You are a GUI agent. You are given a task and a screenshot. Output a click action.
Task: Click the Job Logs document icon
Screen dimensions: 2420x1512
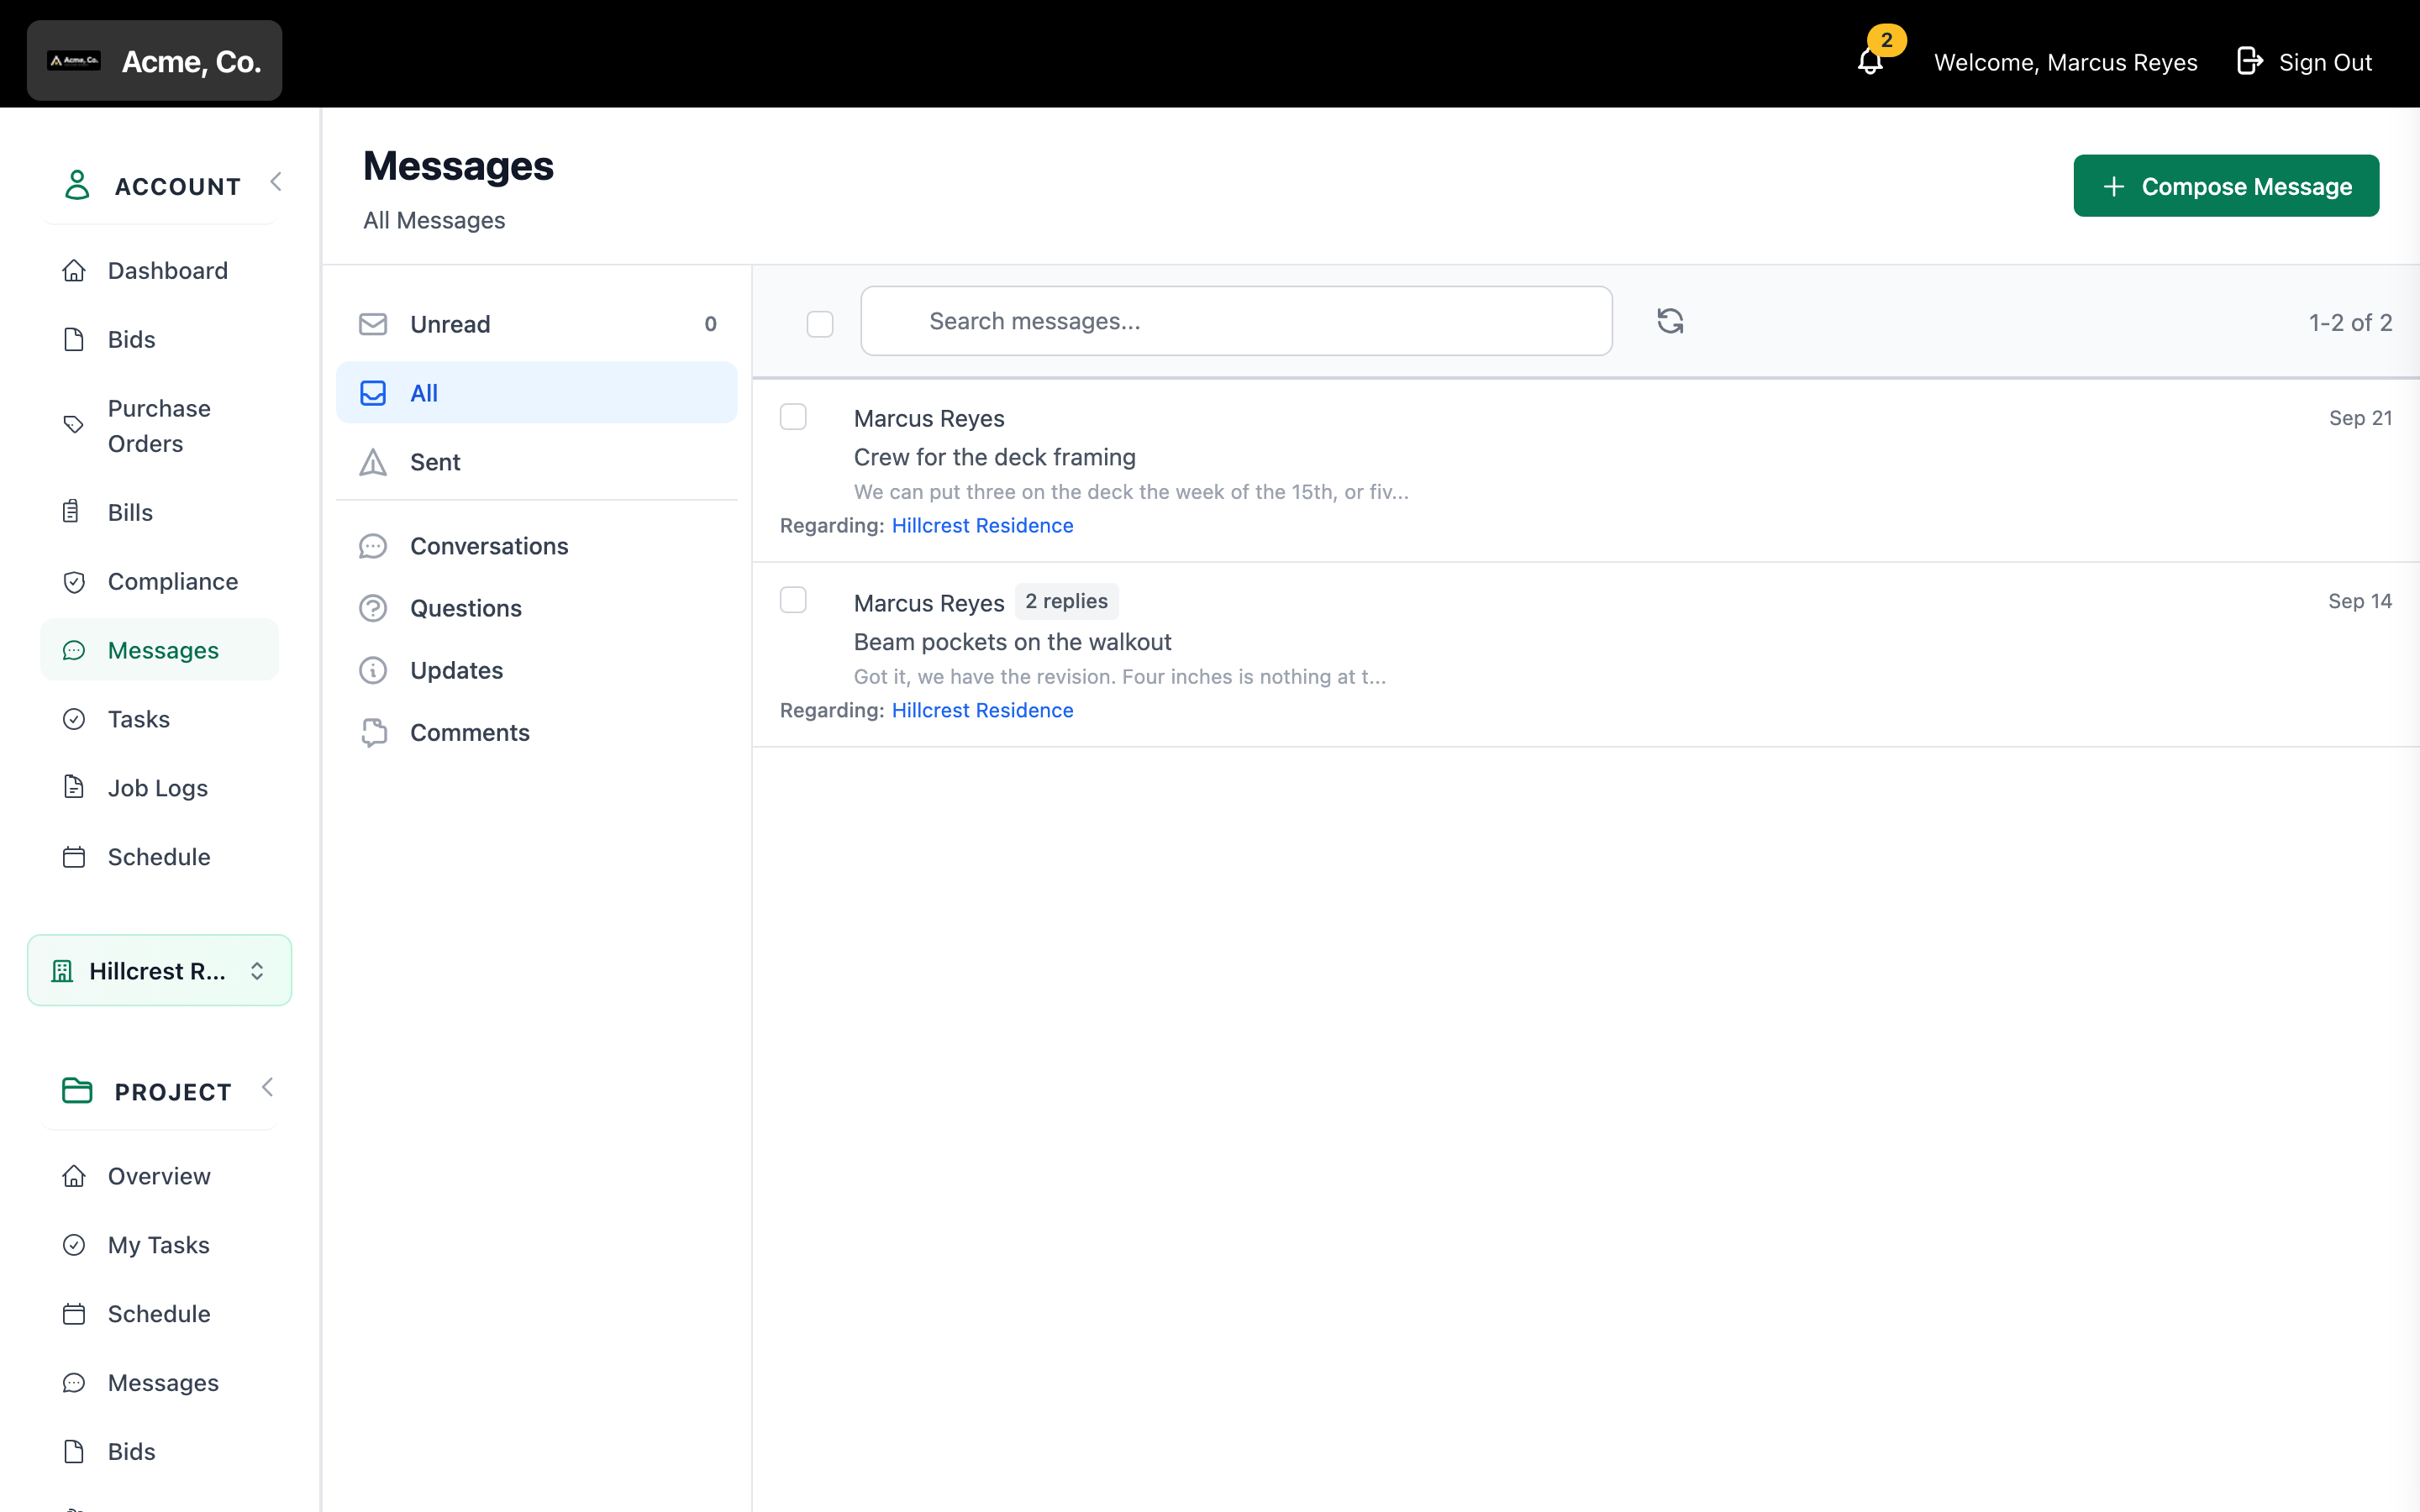pyautogui.click(x=74, y=787)
